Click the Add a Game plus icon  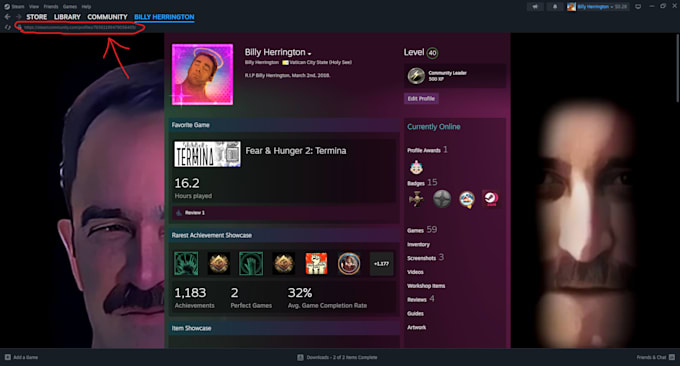[7, 357]
